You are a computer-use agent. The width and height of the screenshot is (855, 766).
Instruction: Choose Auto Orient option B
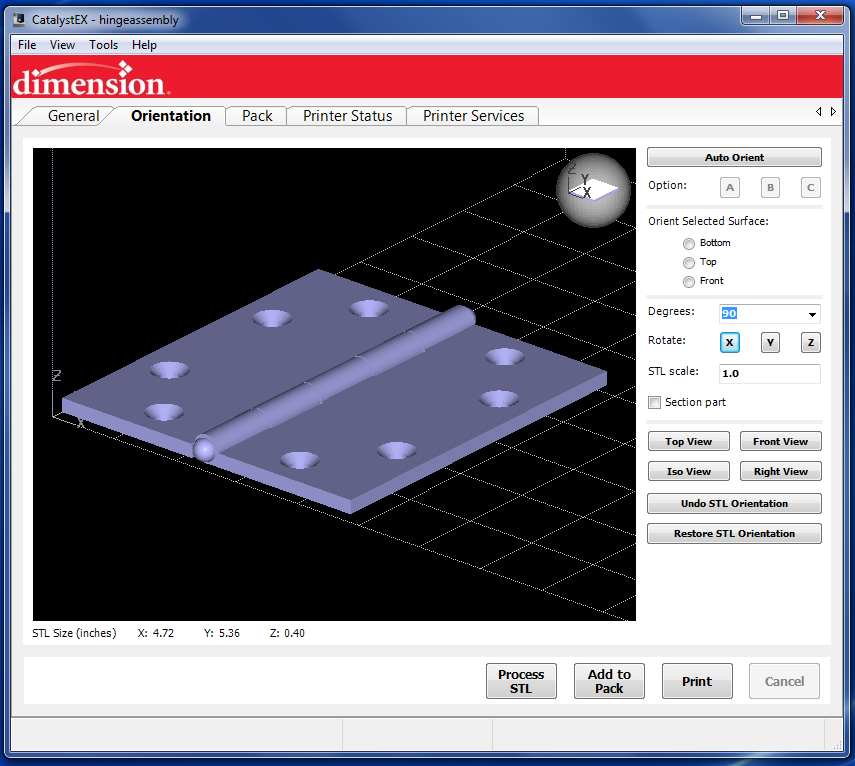[770, 188]
